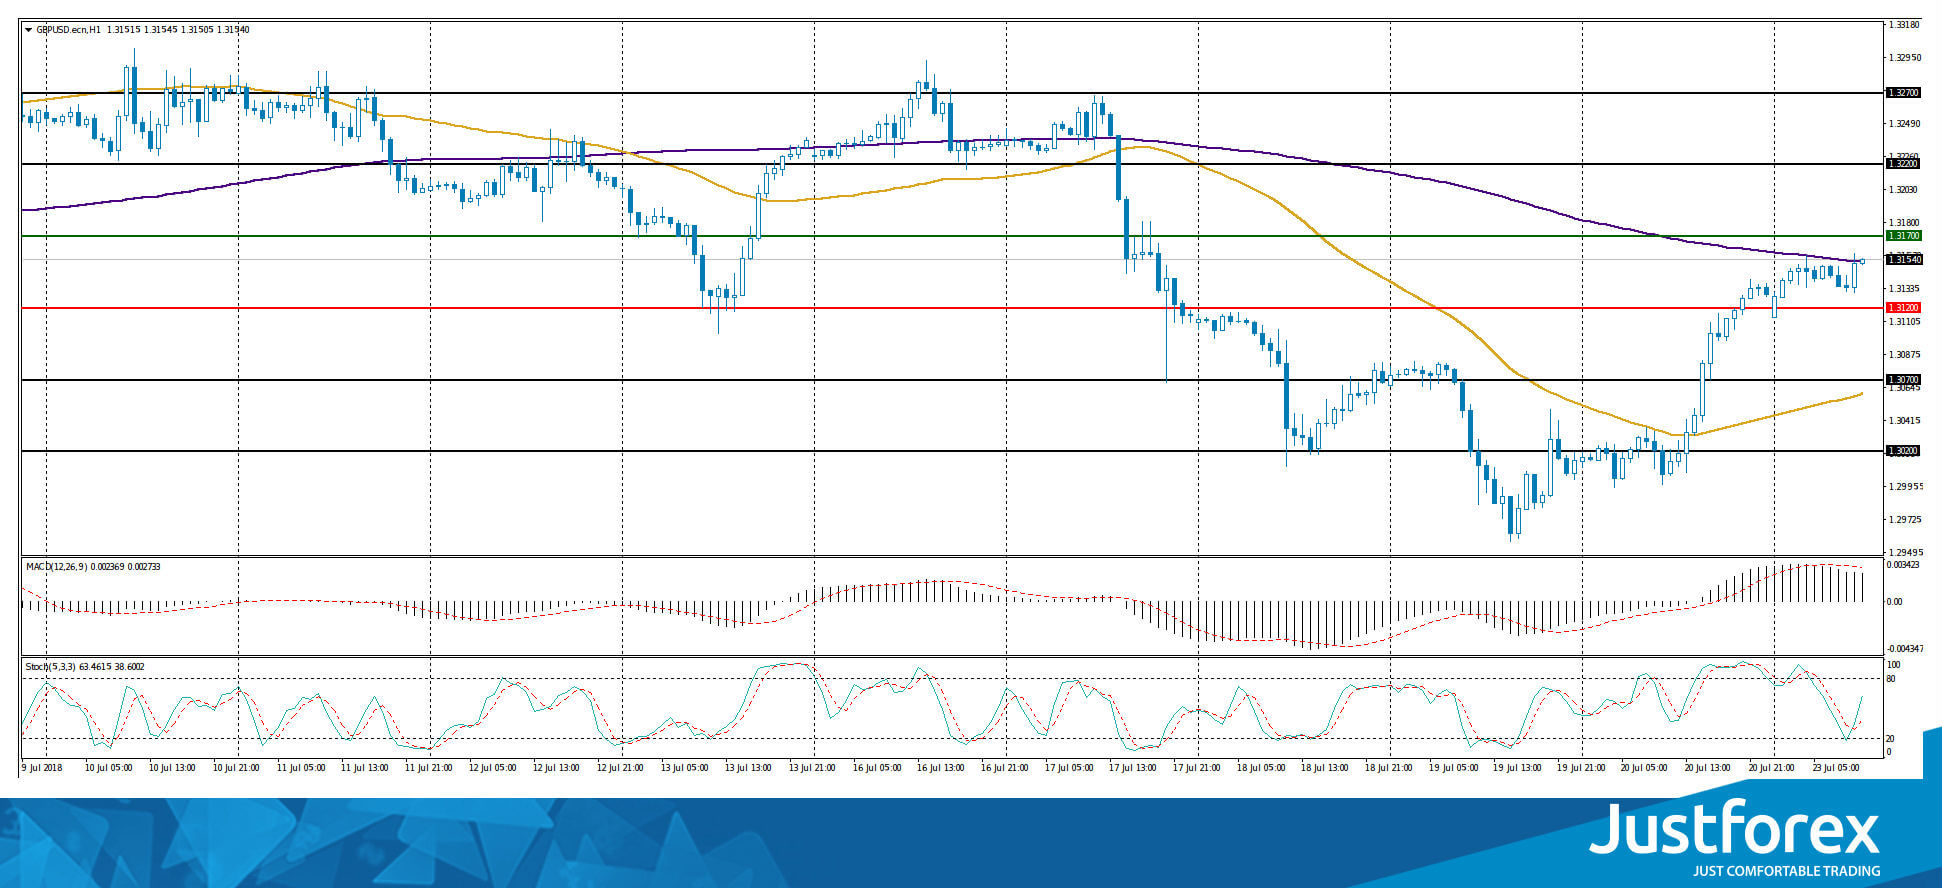Click the 16 Jul 21:00 time label
Viewport: 1942px width, 888px height.
[x=1005, y=768]
